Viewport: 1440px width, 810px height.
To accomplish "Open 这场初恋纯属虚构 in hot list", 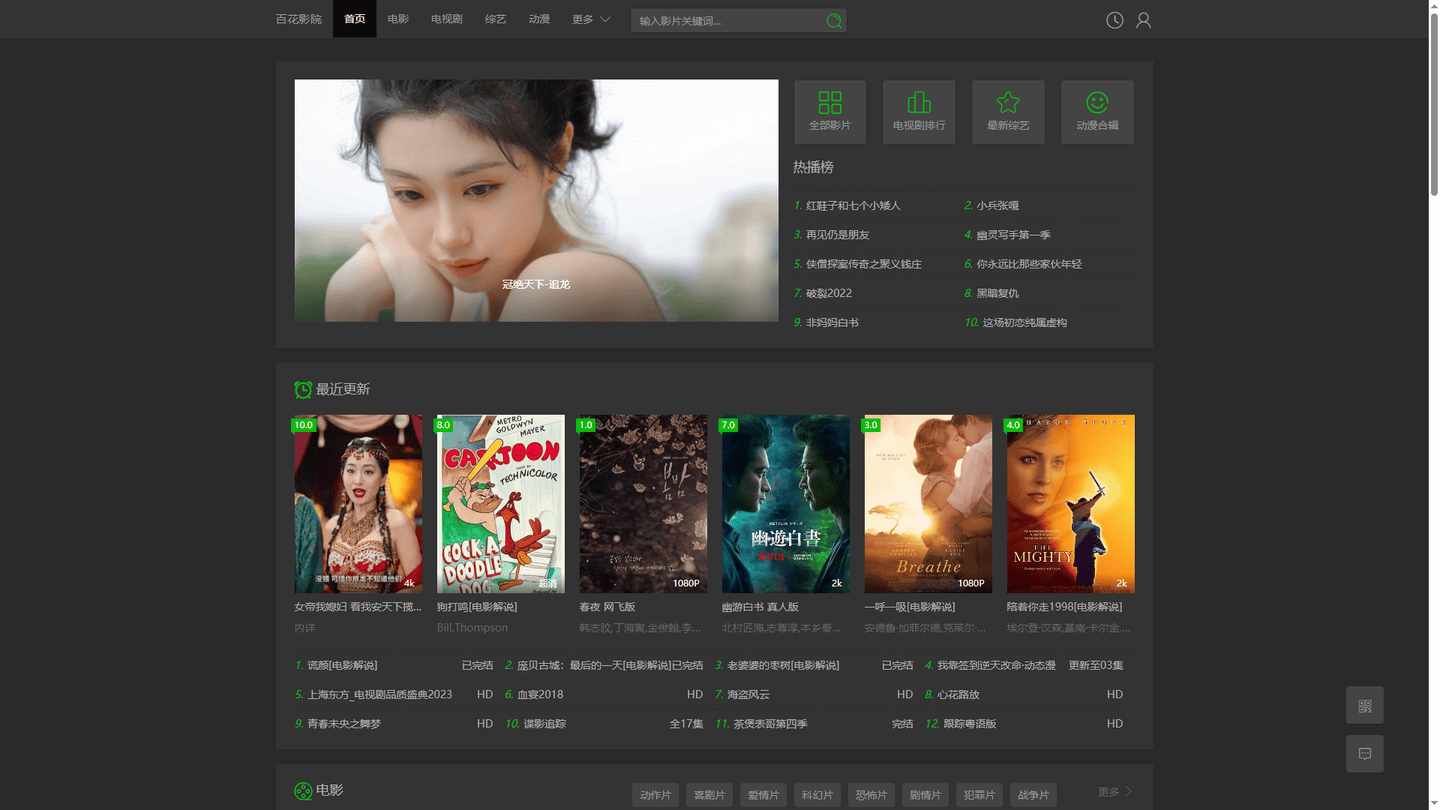I will tap(1025, 323).
